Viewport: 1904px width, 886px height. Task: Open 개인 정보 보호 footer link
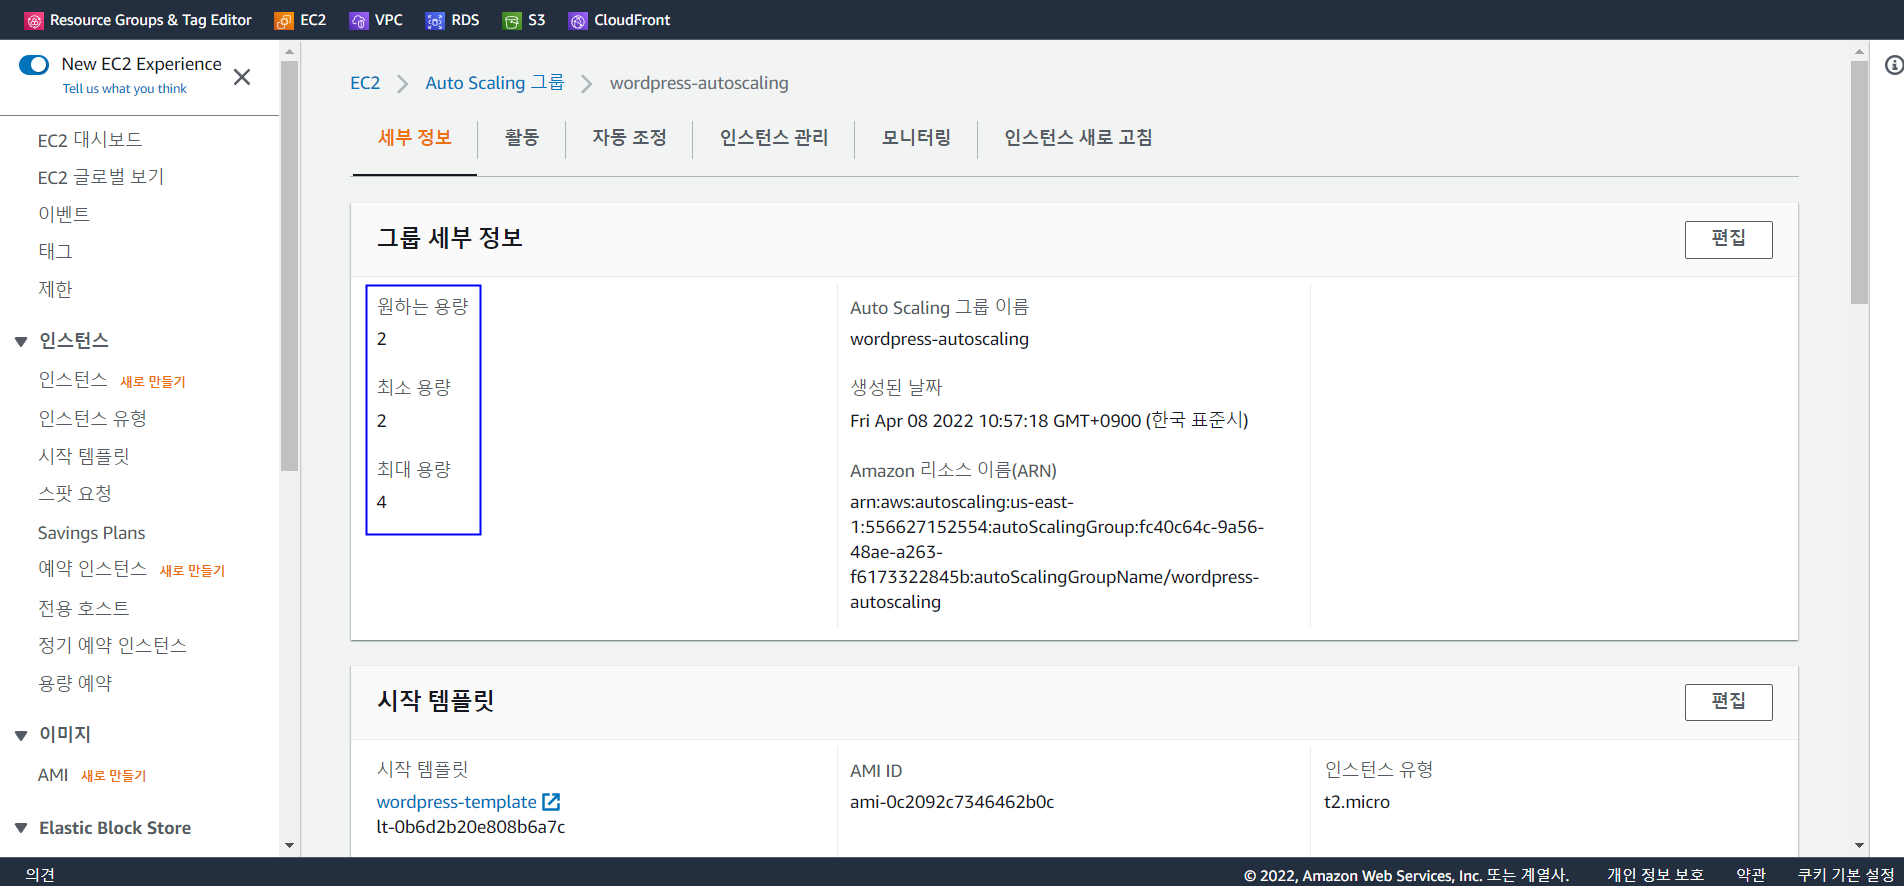(x=1655, y=875)
